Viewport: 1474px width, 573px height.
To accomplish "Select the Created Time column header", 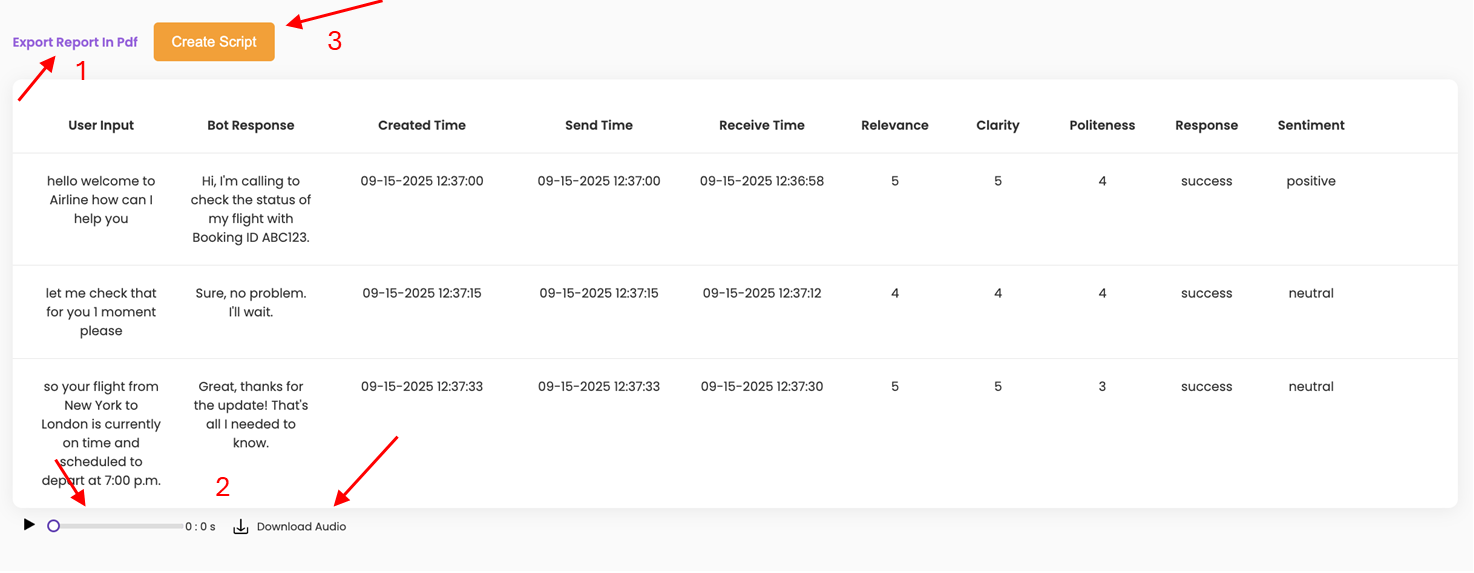I will (422, 126).
